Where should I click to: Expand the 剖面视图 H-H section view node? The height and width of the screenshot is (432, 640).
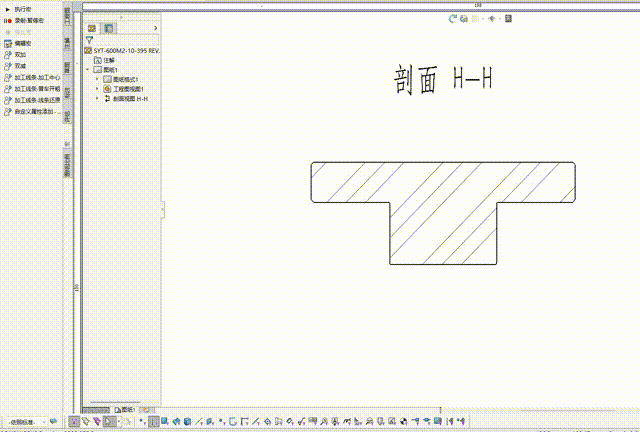97,99
